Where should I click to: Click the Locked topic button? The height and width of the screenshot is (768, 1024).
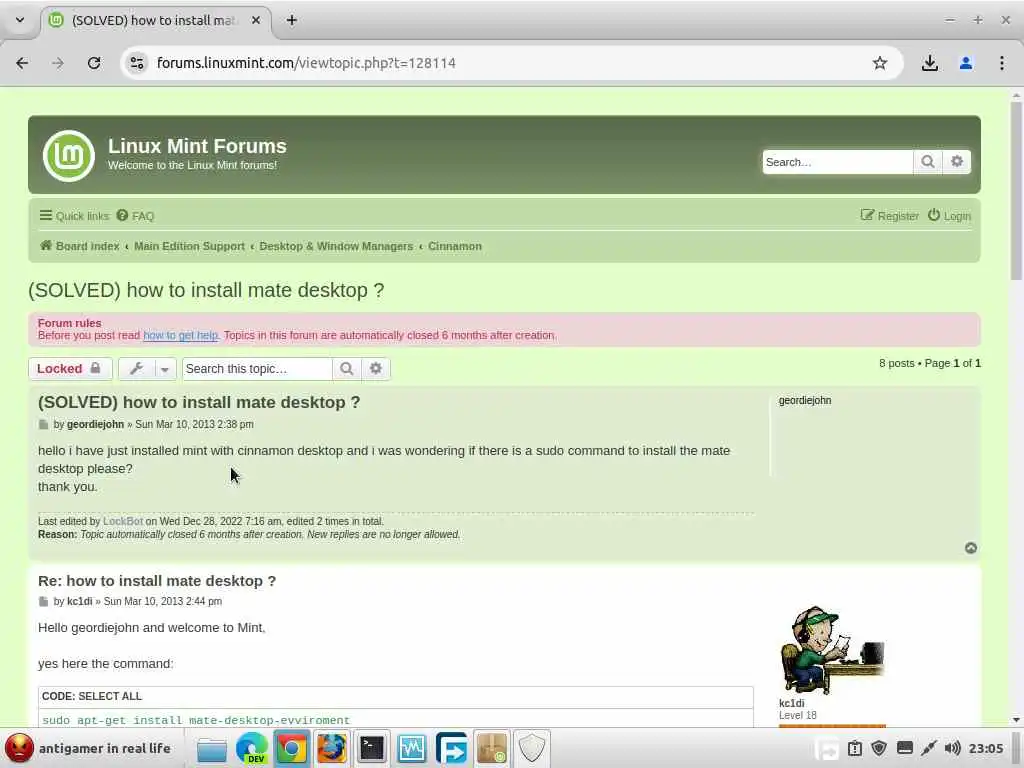click(x=70, y=369)
